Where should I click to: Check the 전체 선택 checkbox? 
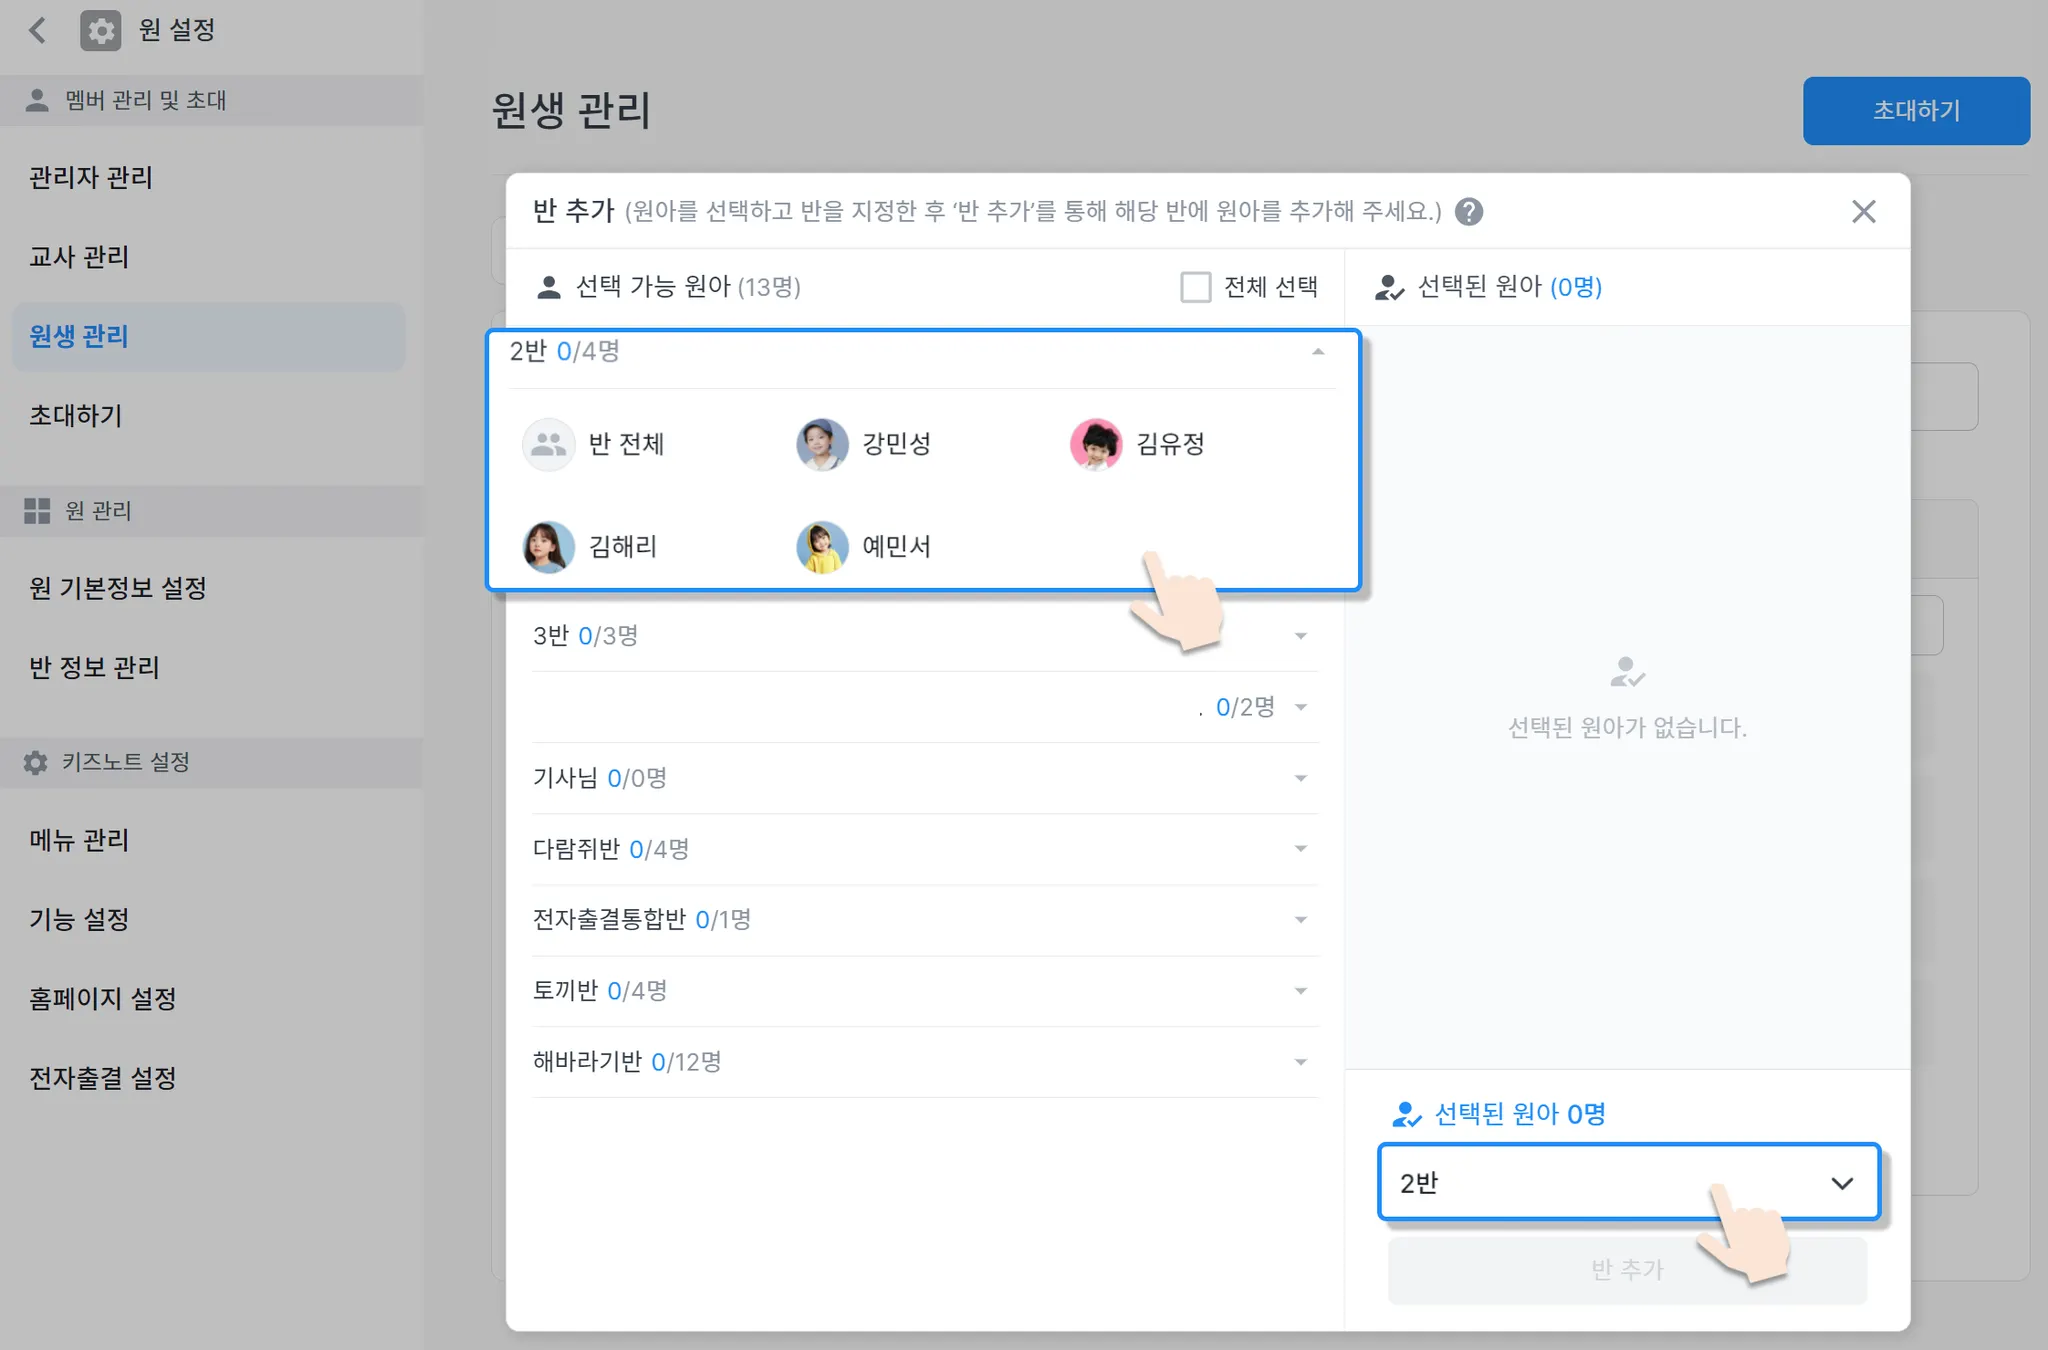pyautogui.click(x=1195, y=287)
